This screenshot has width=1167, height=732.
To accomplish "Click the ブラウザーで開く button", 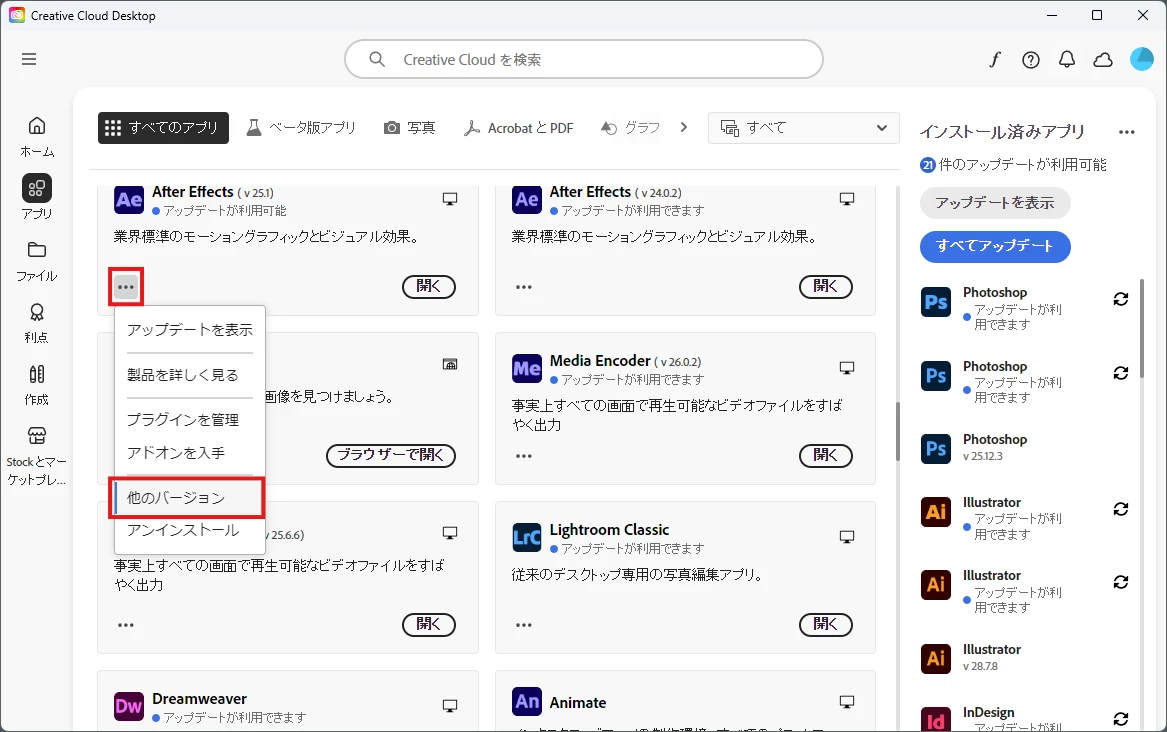I will click(x=391, y=455).
